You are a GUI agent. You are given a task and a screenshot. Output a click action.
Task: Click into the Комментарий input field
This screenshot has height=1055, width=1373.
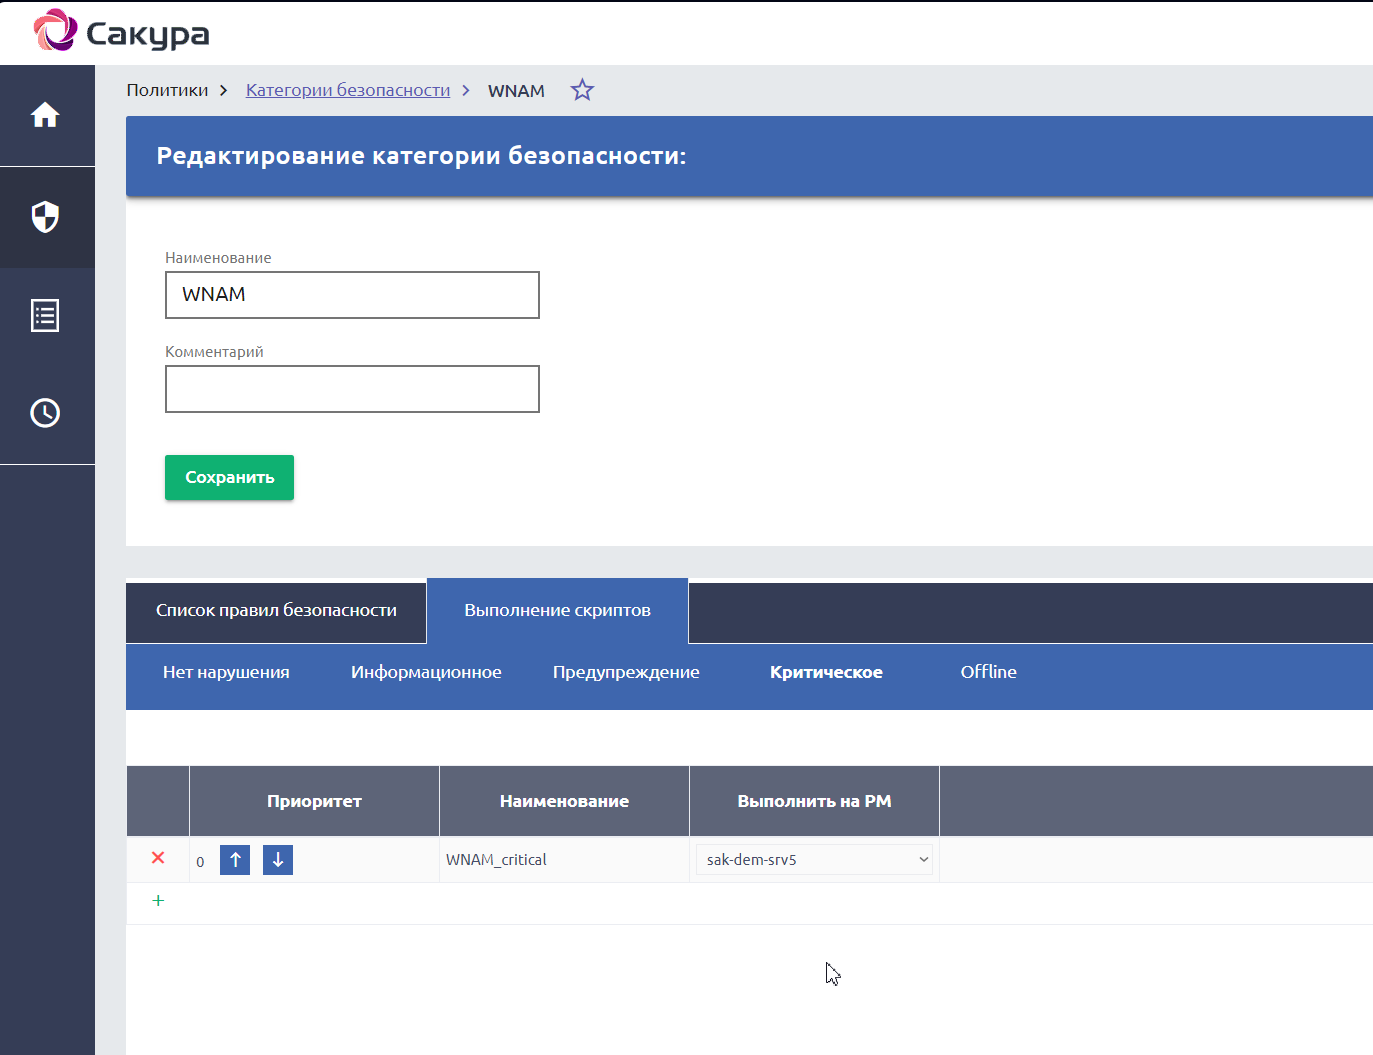(352, 389)
